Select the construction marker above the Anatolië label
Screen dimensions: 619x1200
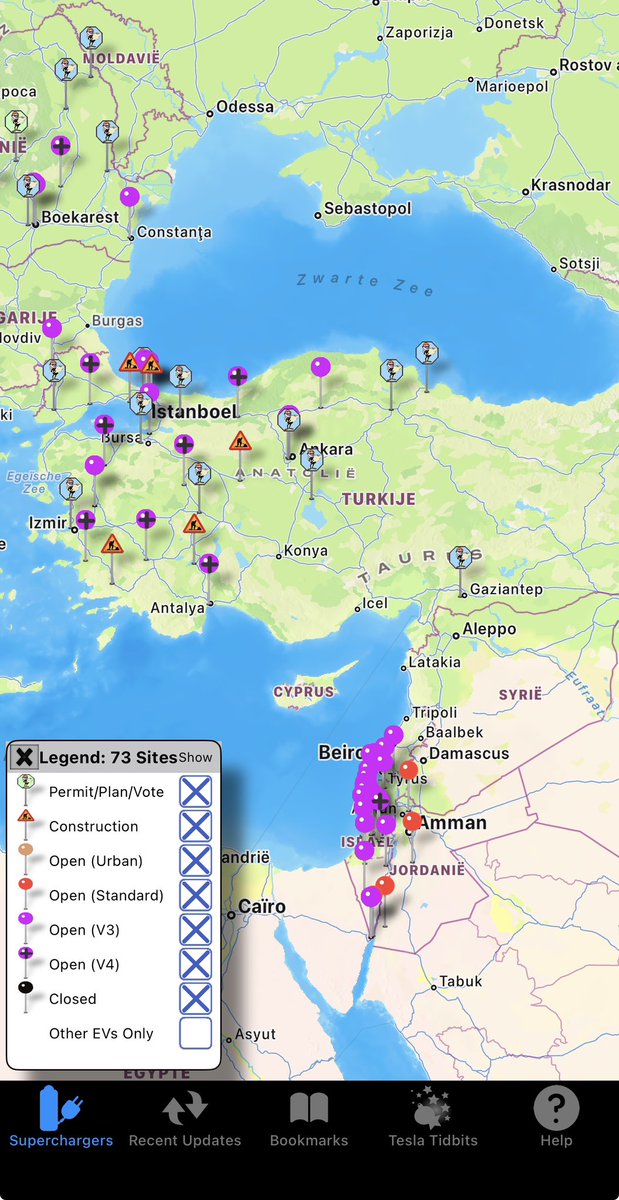(x=240, y=441)
